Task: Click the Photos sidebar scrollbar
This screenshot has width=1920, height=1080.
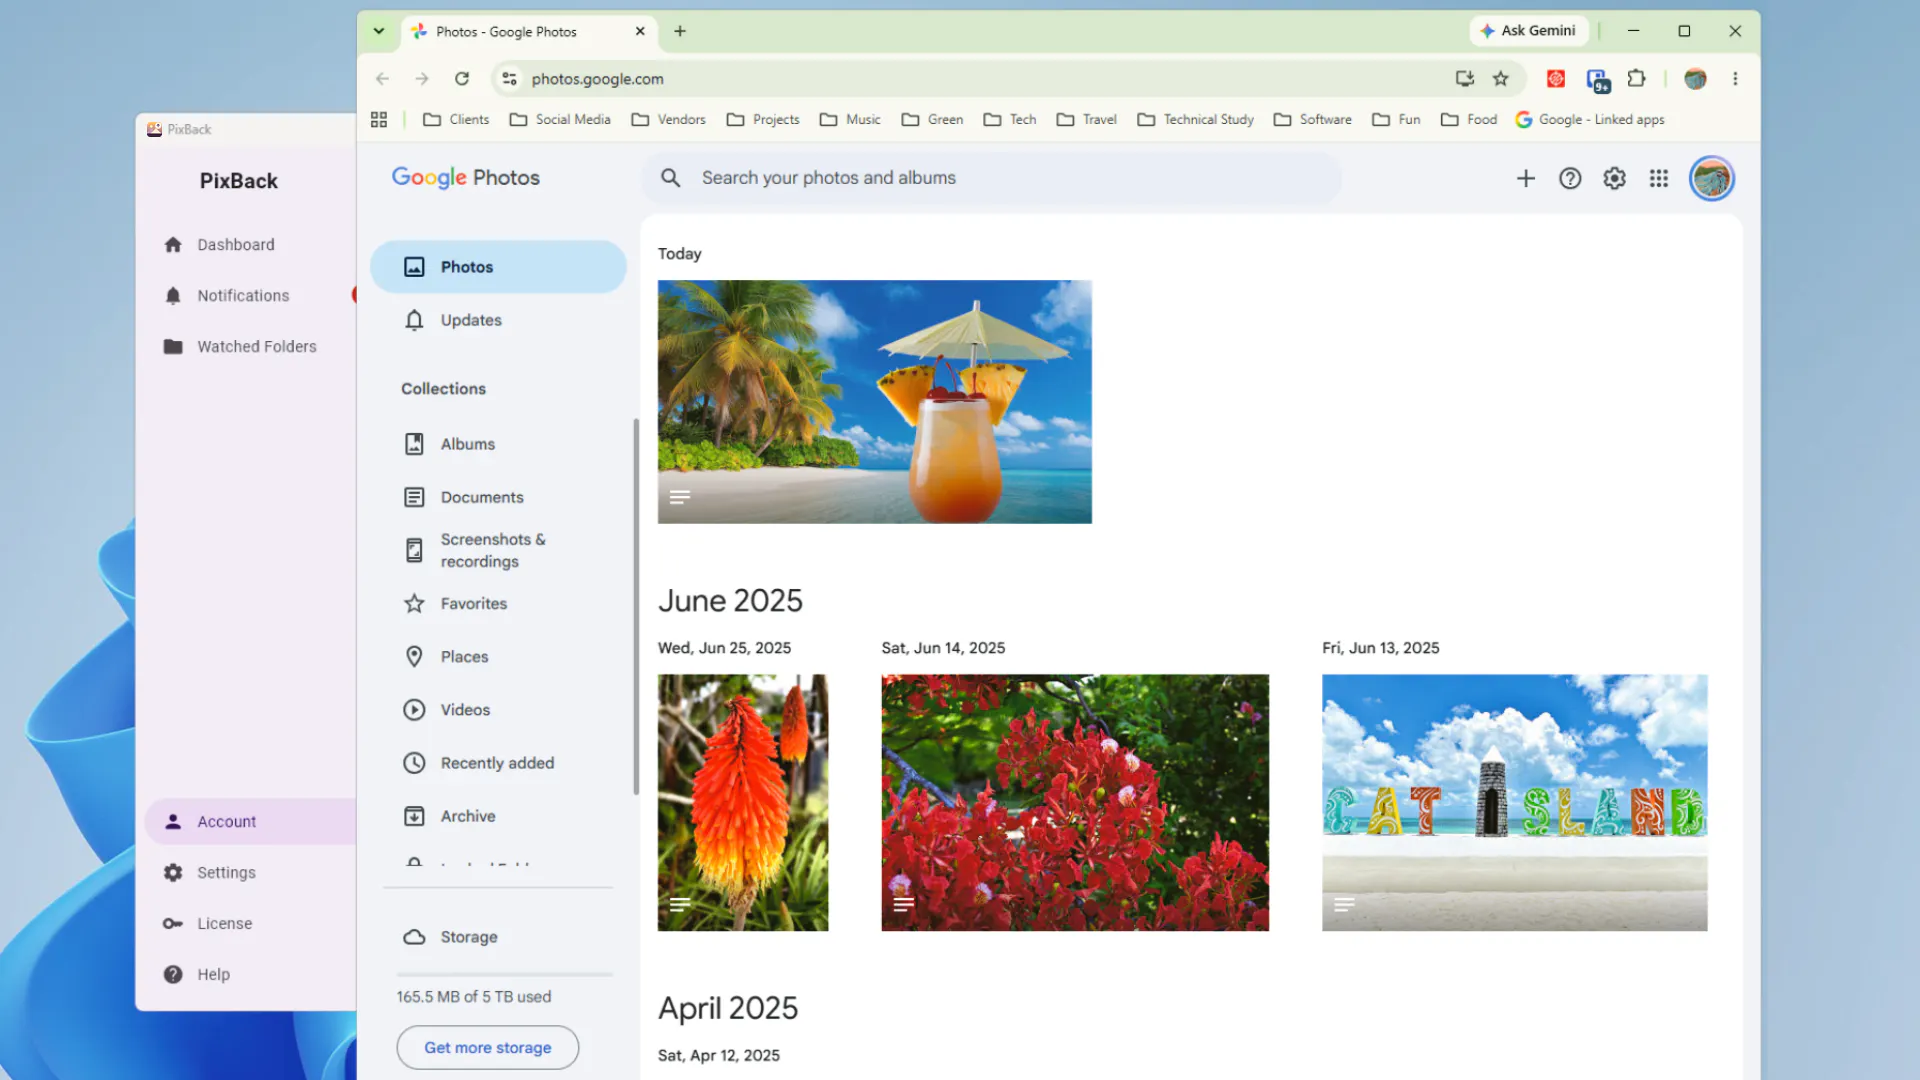Action: [x=636, y=606]
